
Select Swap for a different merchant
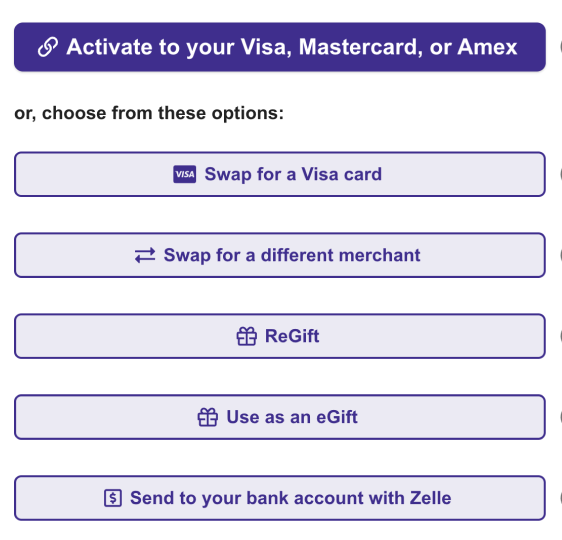pyautogui.click(x=280, y=255)
